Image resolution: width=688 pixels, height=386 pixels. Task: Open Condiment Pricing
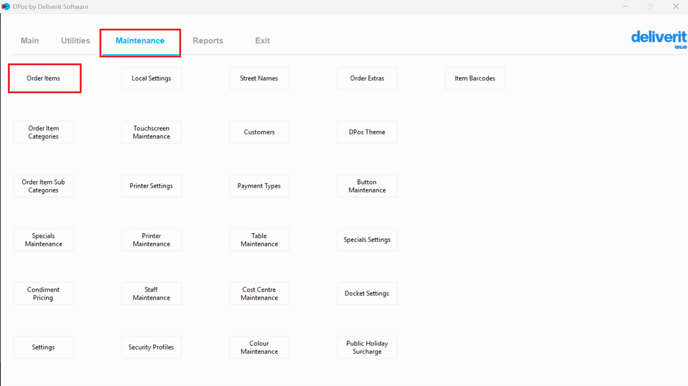(43, 293)
